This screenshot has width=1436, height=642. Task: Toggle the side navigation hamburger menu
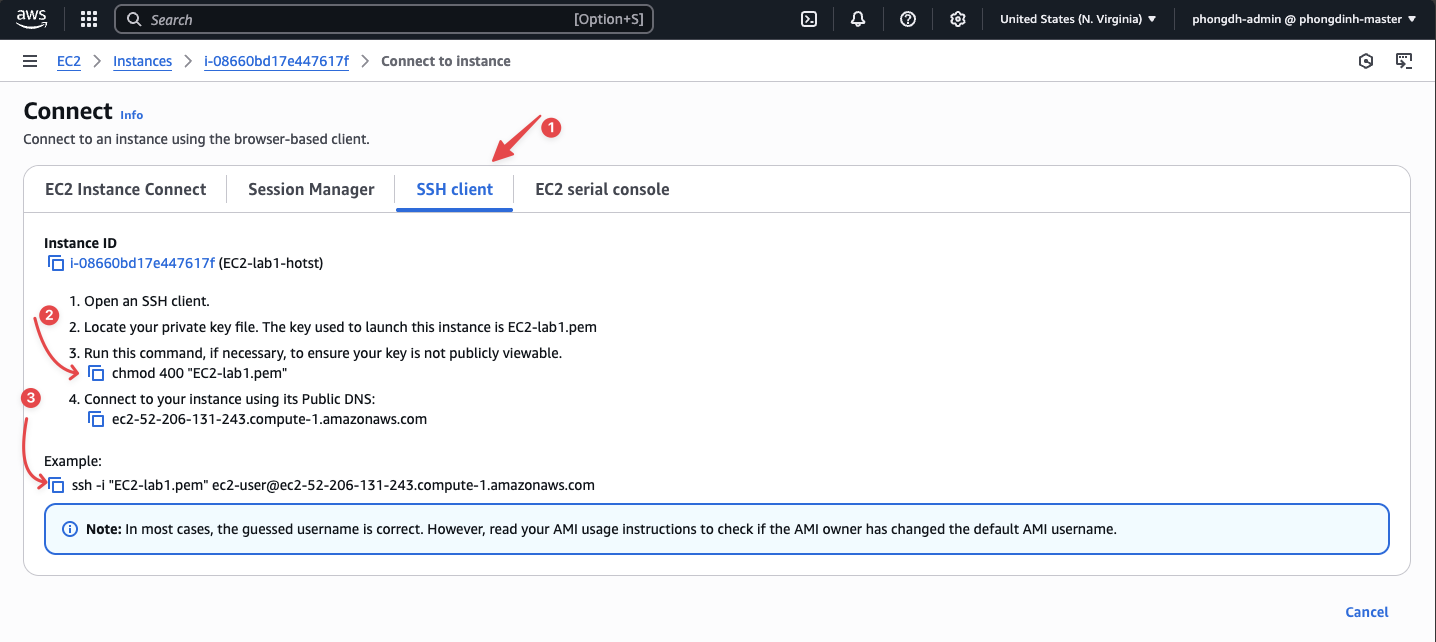(x=30, y=61)
